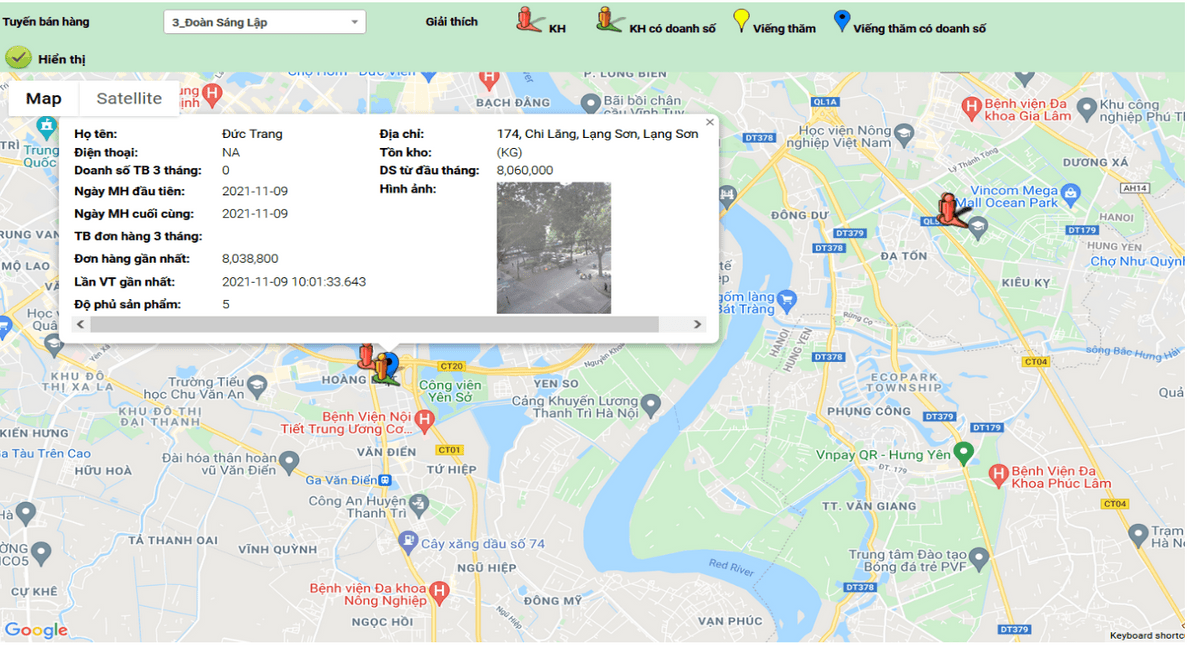Click the horizontal scrollbar in info popup
This screenshot has width=1189, height=650.
[374, 325]
